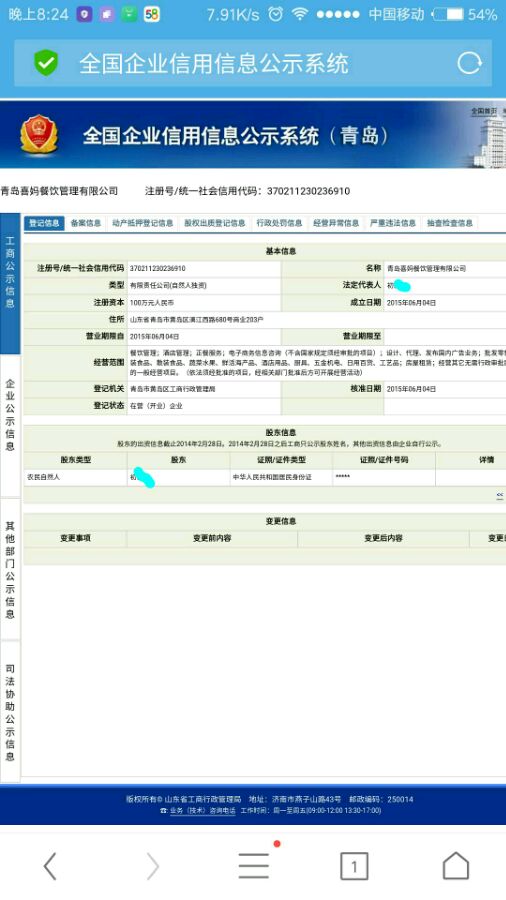
Task: Open the 股权出质登记信息 tab
Action: [215, 223]
